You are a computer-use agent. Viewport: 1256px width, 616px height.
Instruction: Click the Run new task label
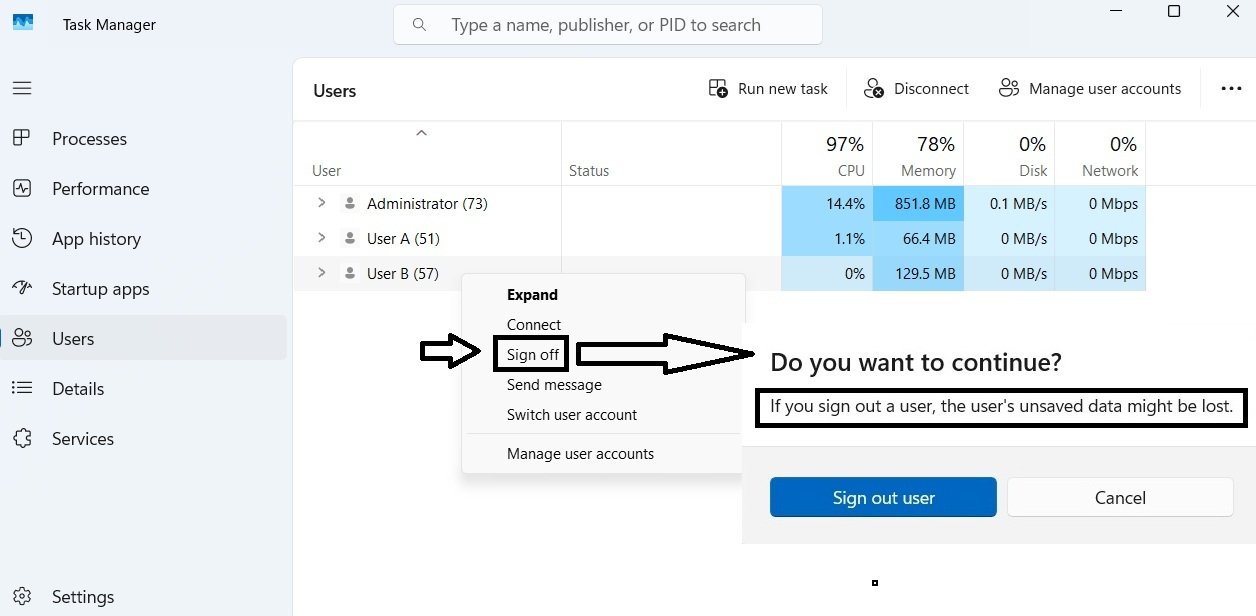[783, 89]
